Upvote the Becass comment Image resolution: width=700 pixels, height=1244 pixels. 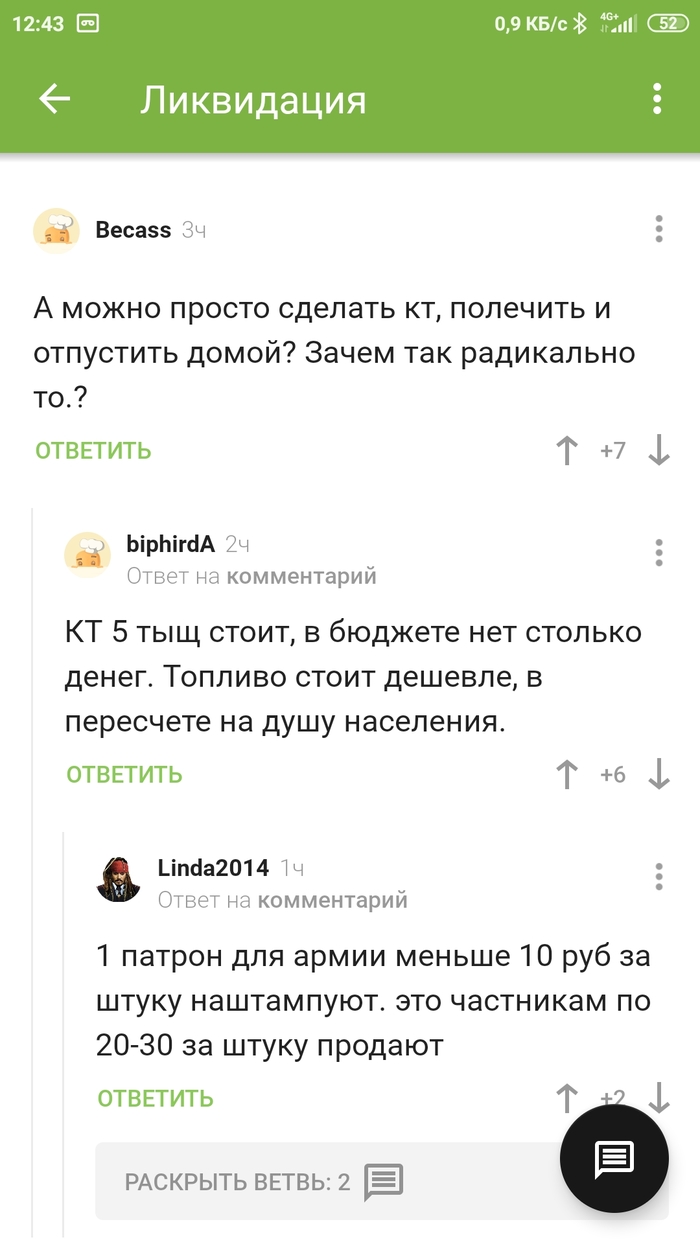click(x=567, y=451)
